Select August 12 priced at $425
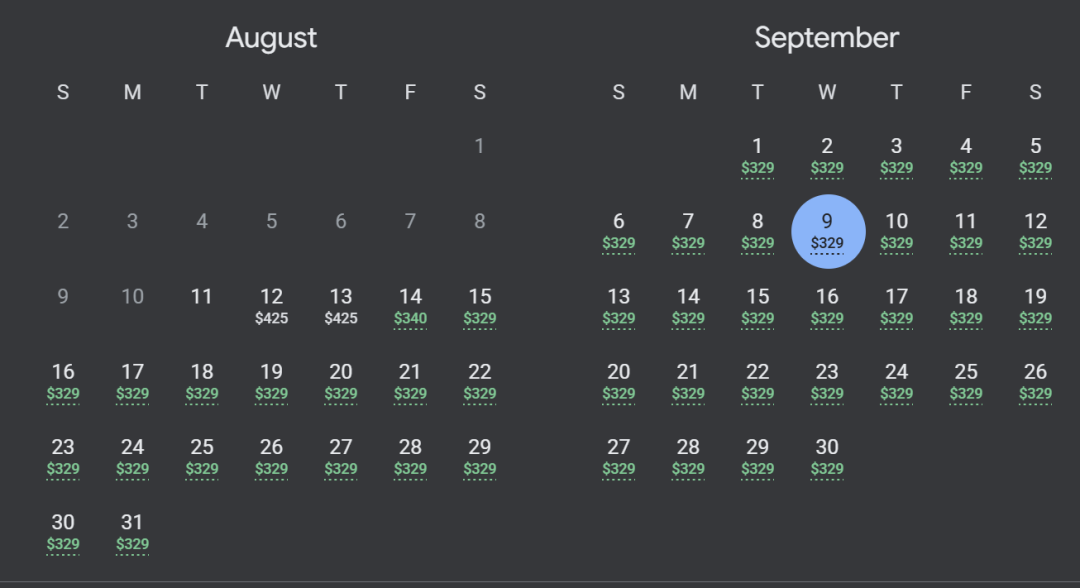This screenshot has height=588, width=1080. point(271,306)
